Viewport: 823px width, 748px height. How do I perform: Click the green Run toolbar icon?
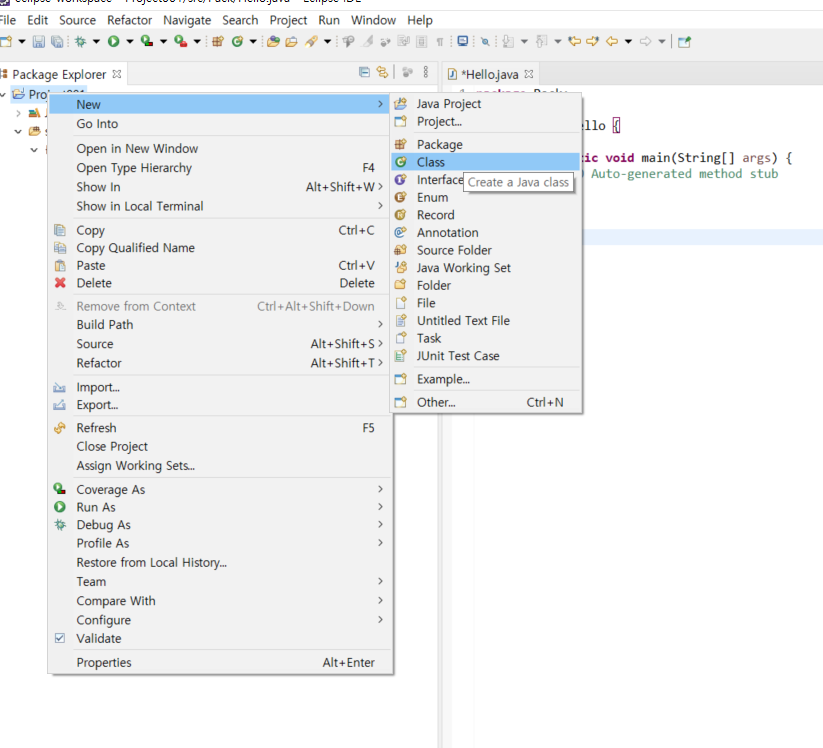113,41
